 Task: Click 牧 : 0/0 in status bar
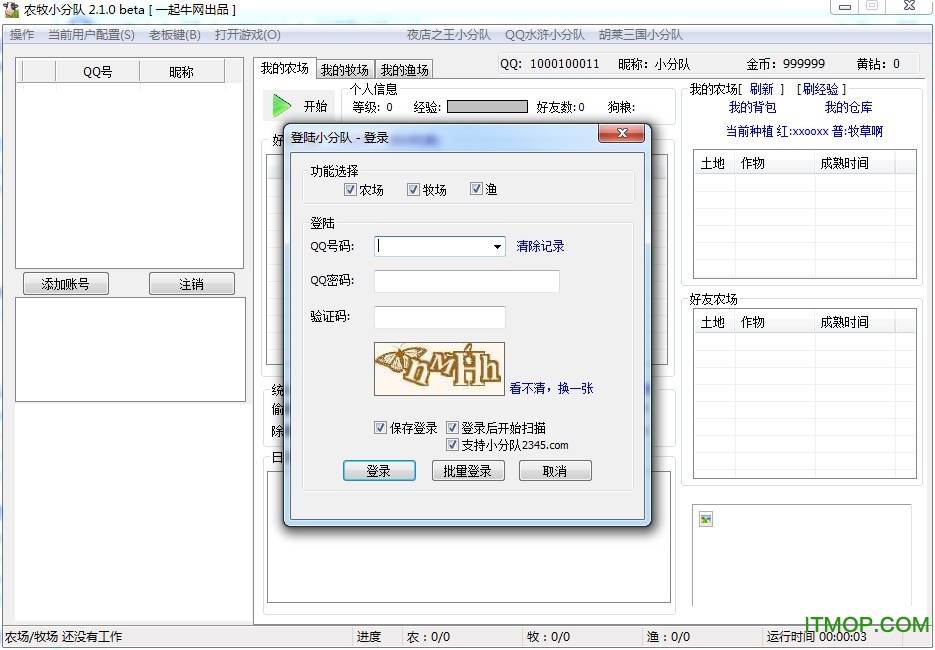coord(549,637)
